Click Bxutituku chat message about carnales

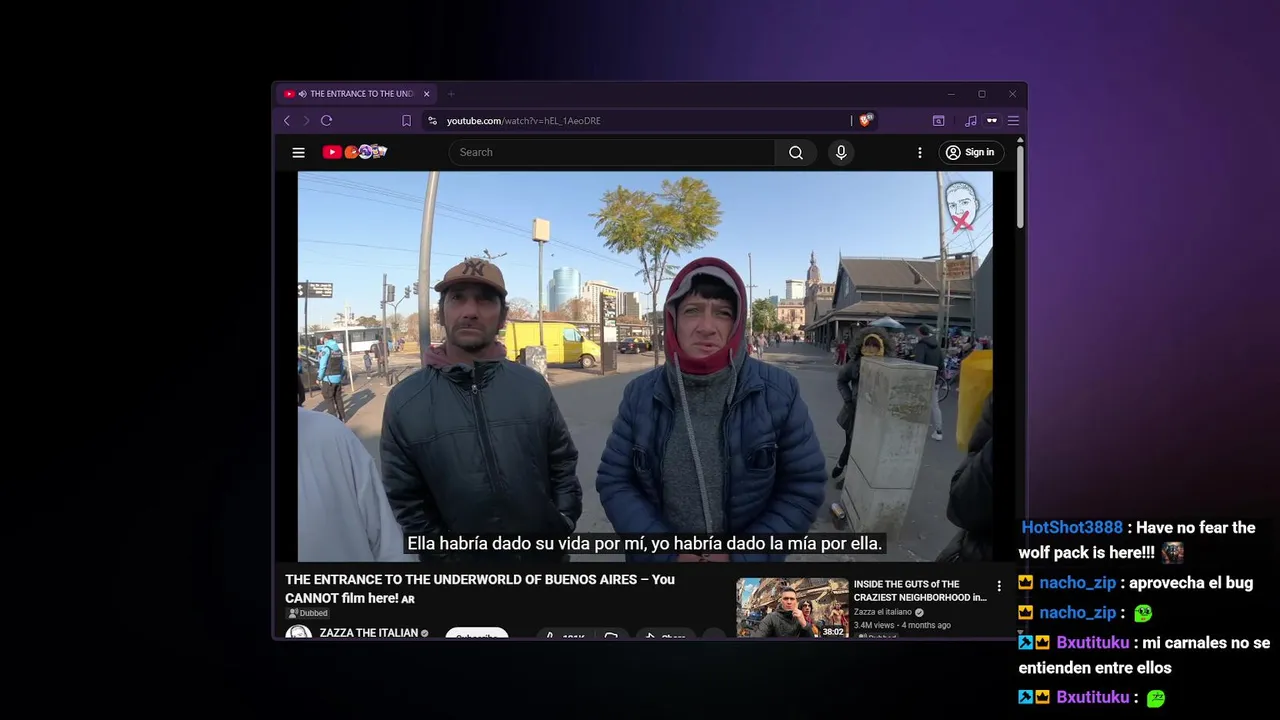1145,655
